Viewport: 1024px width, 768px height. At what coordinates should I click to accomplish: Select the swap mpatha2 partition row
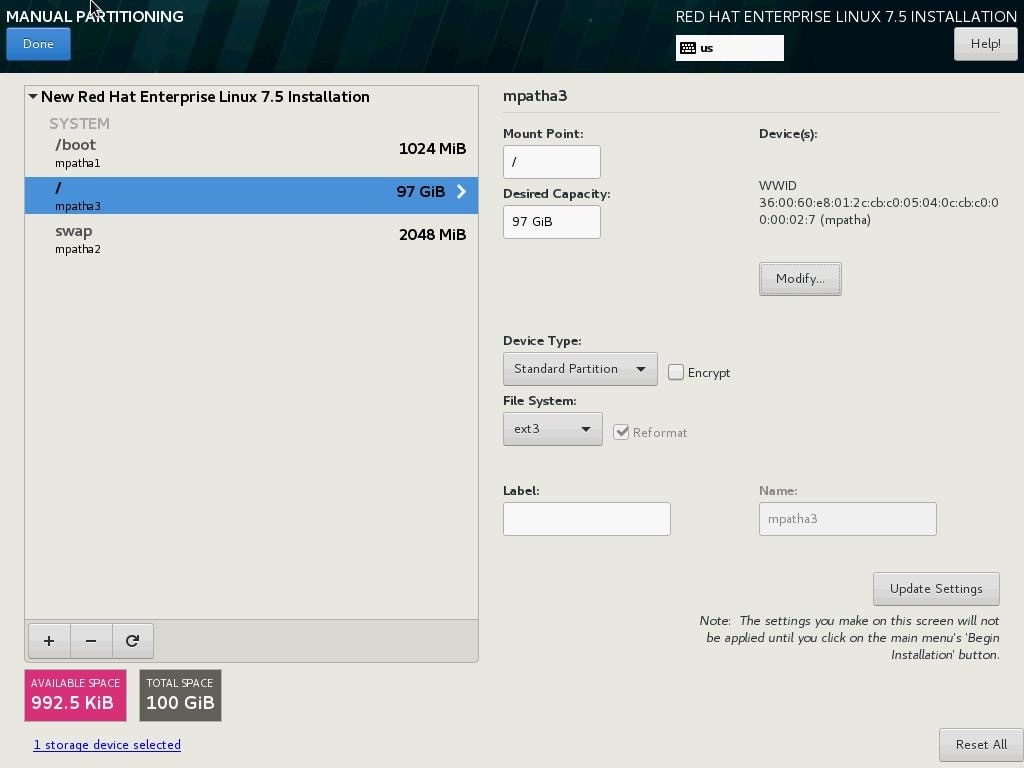tap(251, 238)
